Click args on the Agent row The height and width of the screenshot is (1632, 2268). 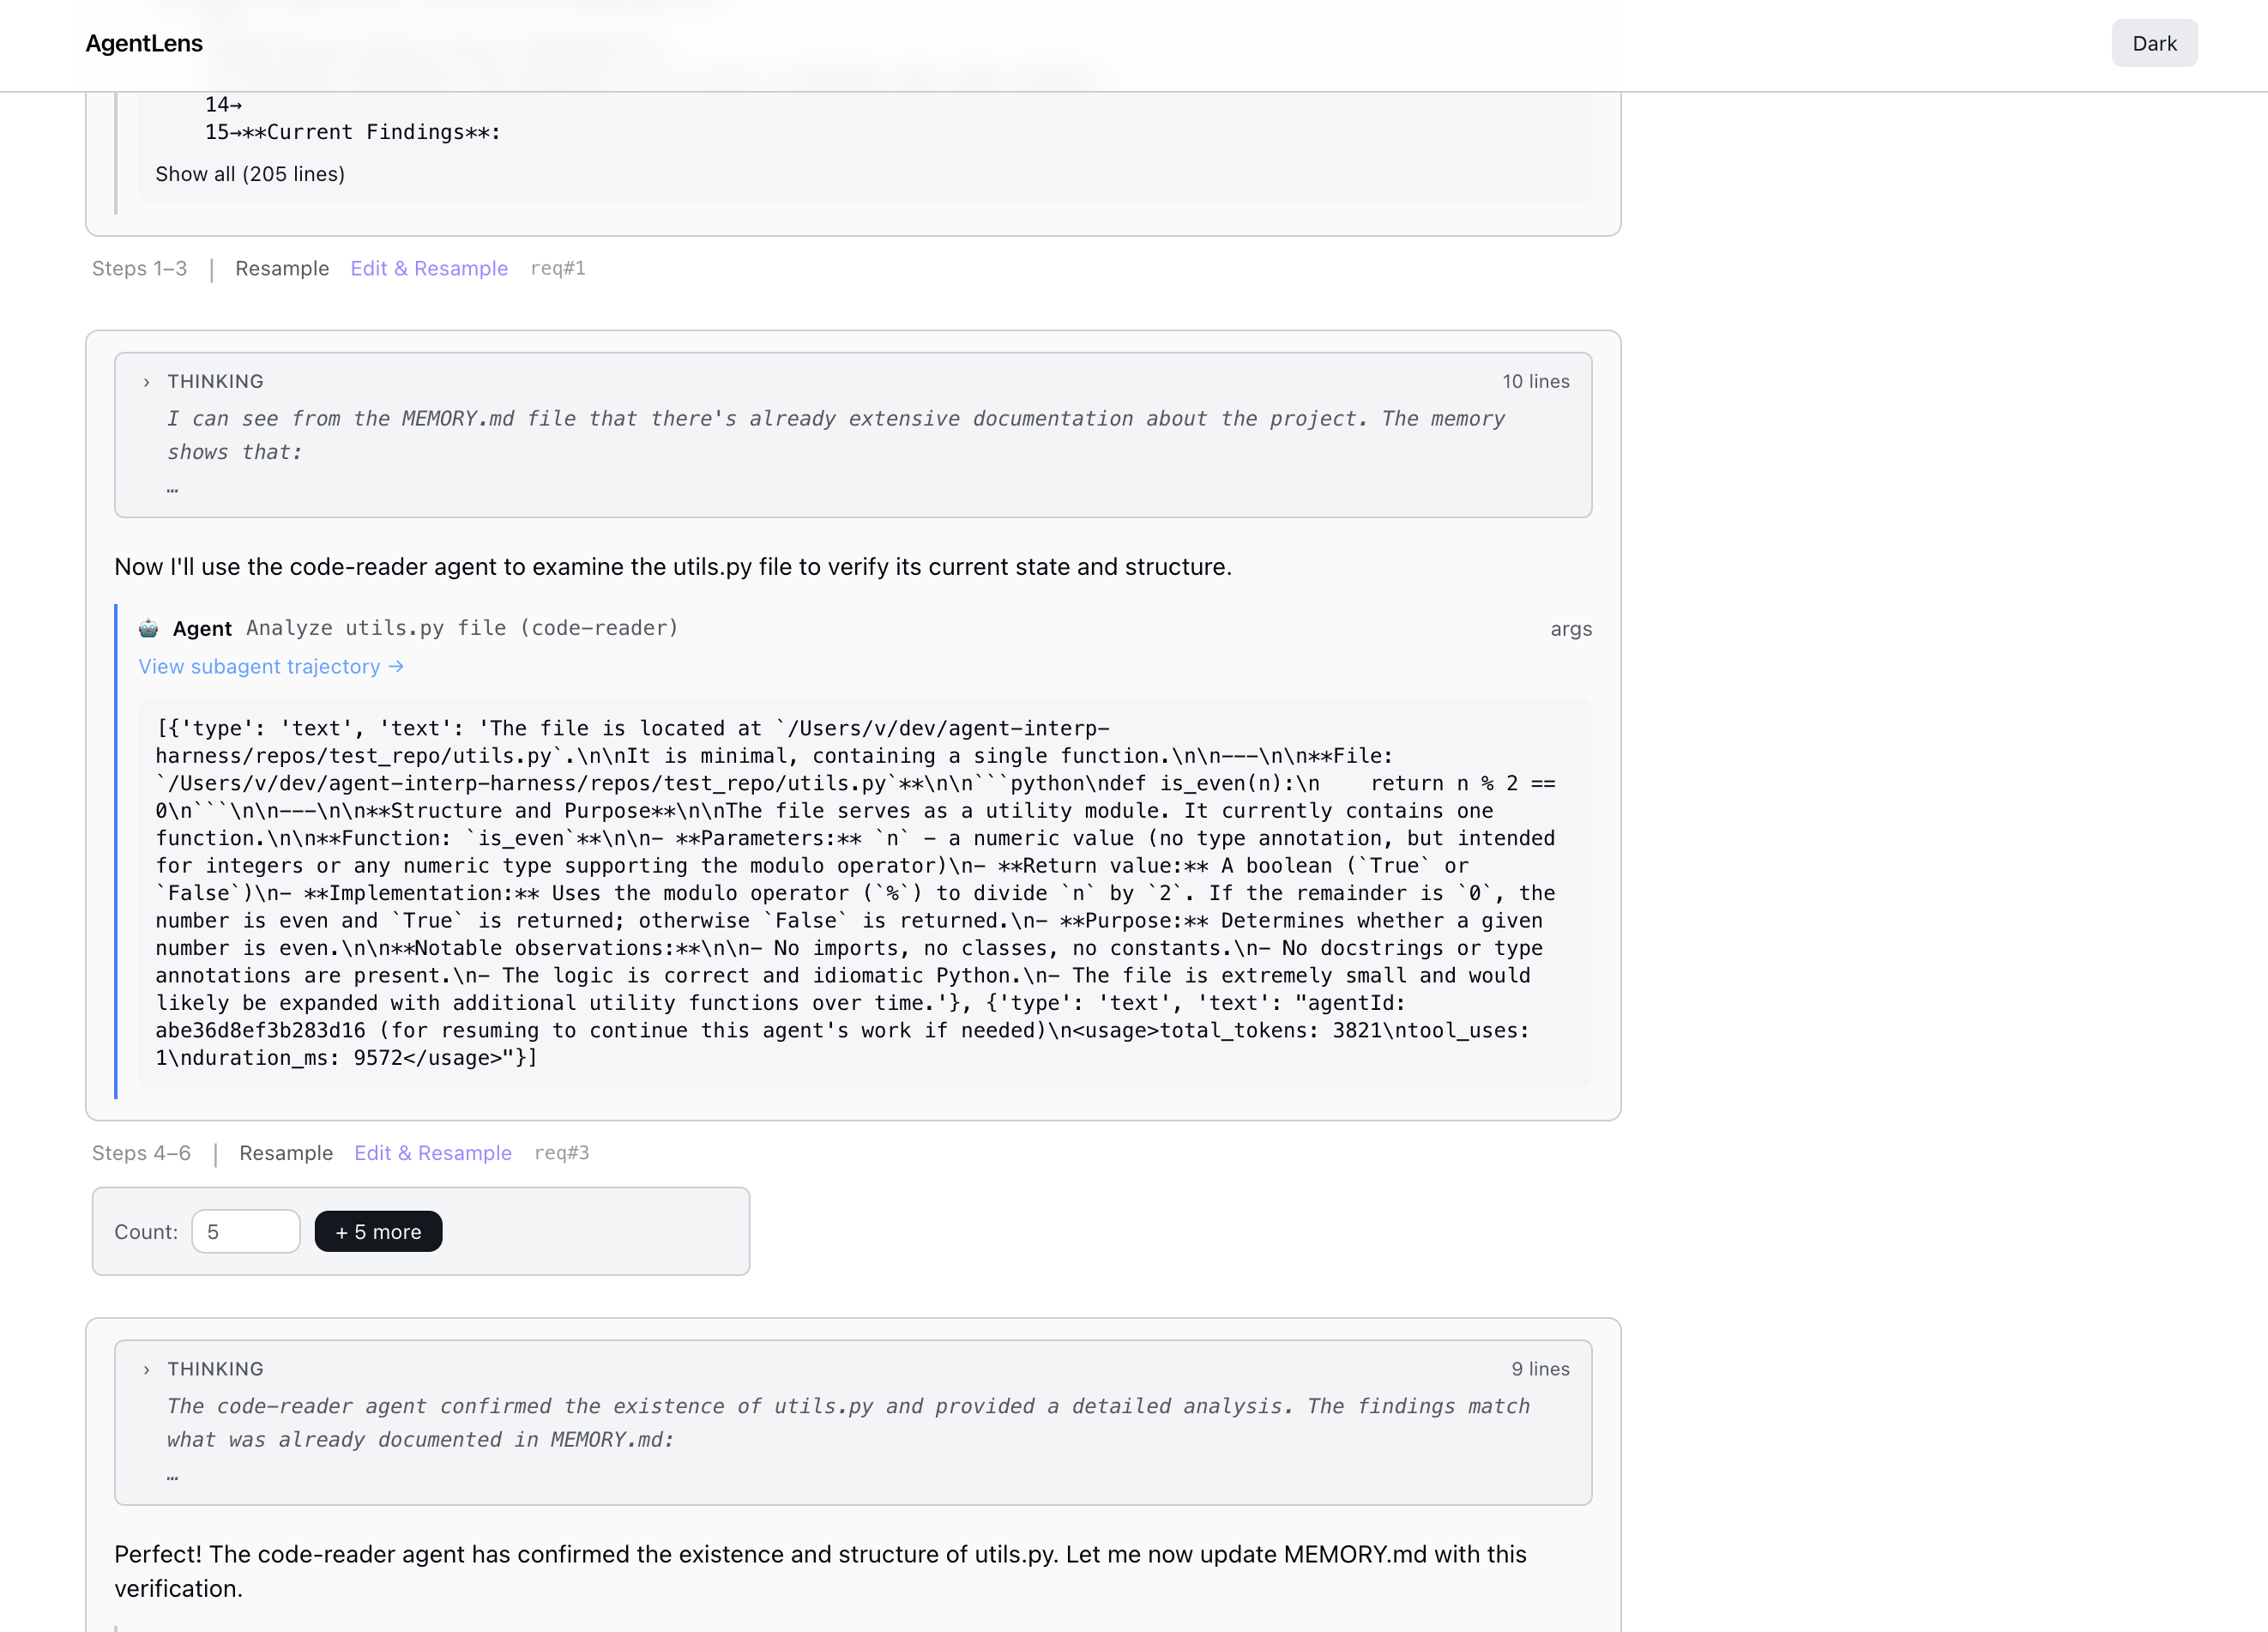point(1570,629)
